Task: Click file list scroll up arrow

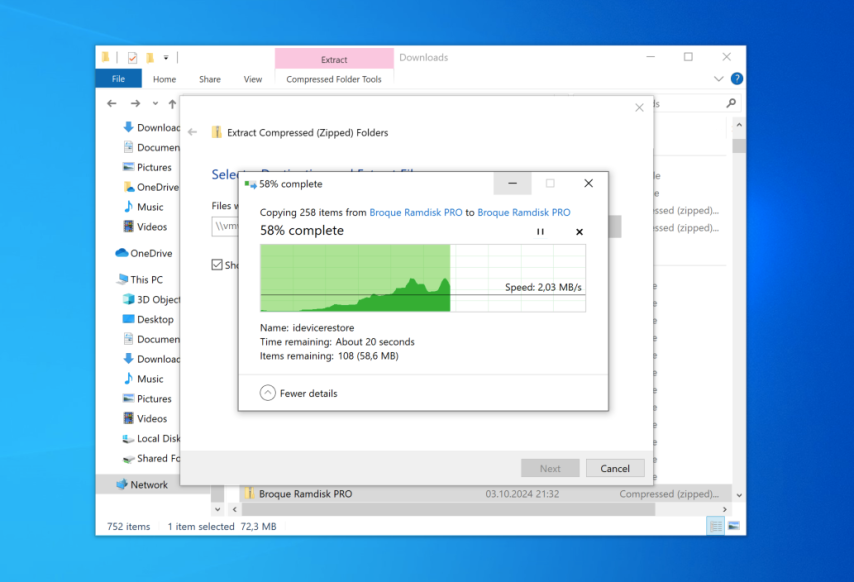Action: tap(739, 125)
